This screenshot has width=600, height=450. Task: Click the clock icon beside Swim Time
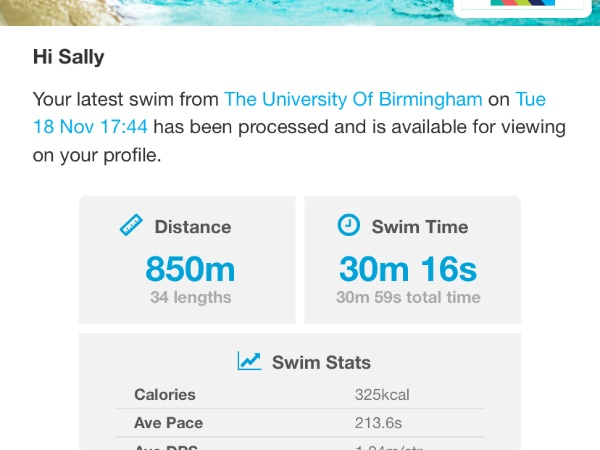[x=349, y=226]
